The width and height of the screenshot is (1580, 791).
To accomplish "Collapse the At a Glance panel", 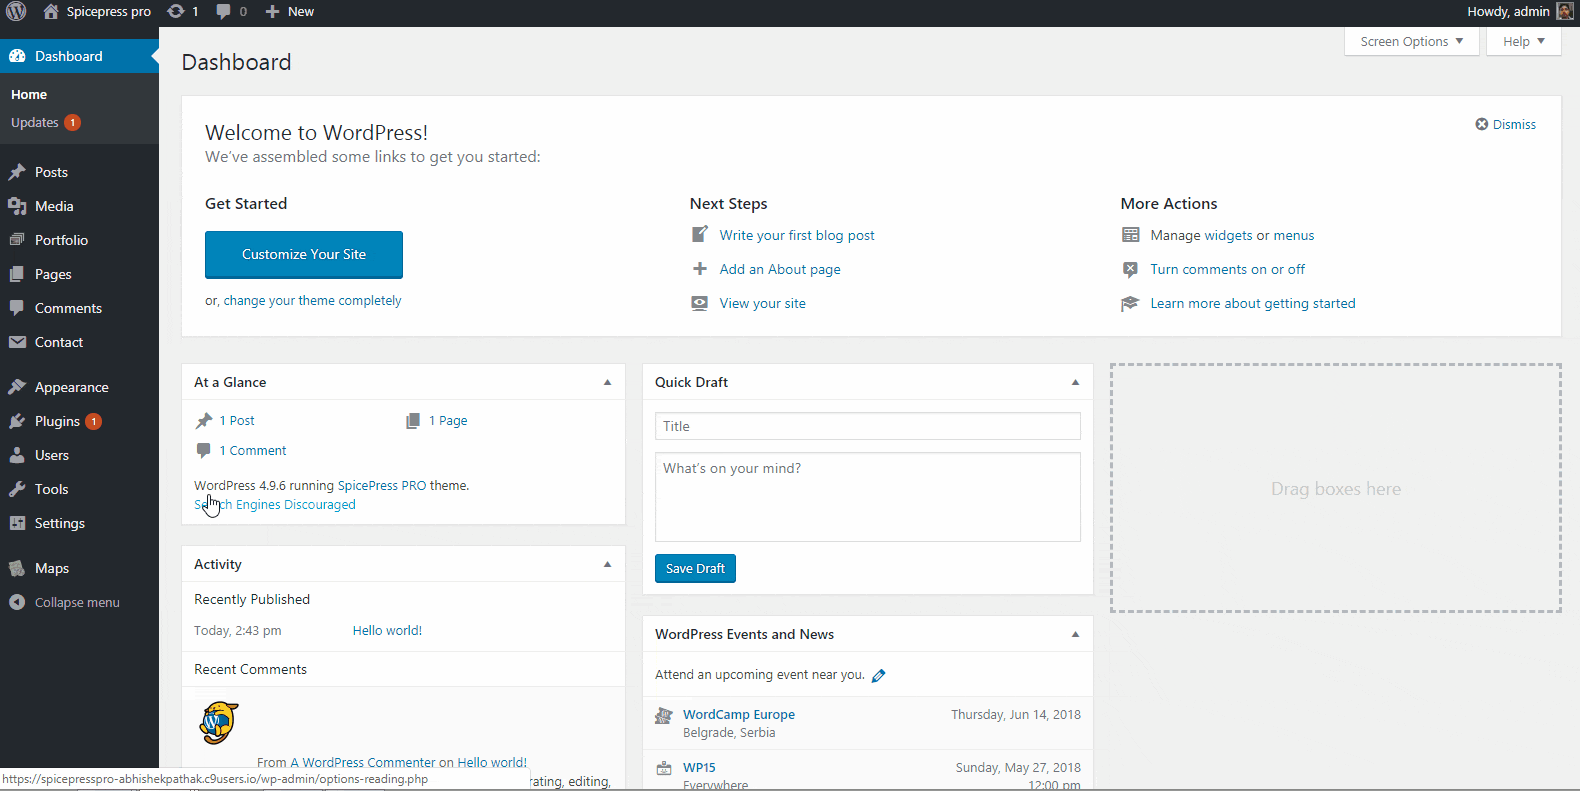I will point(607,382).
